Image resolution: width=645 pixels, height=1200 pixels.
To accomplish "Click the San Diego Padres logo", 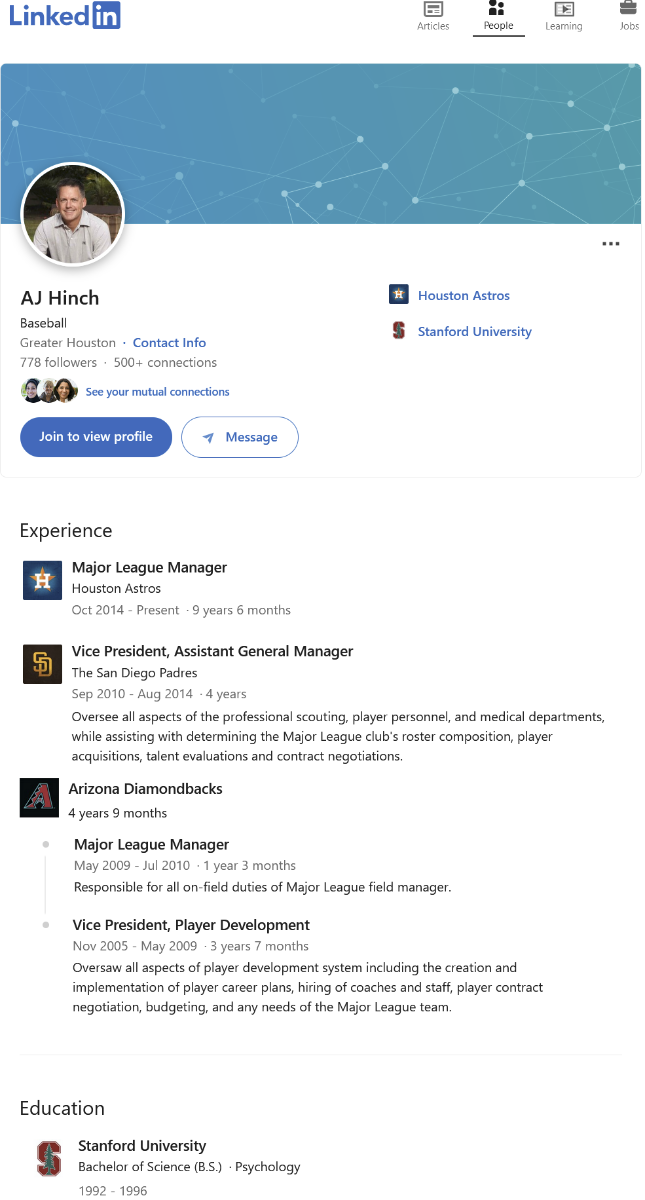I will tap(42, 664).
